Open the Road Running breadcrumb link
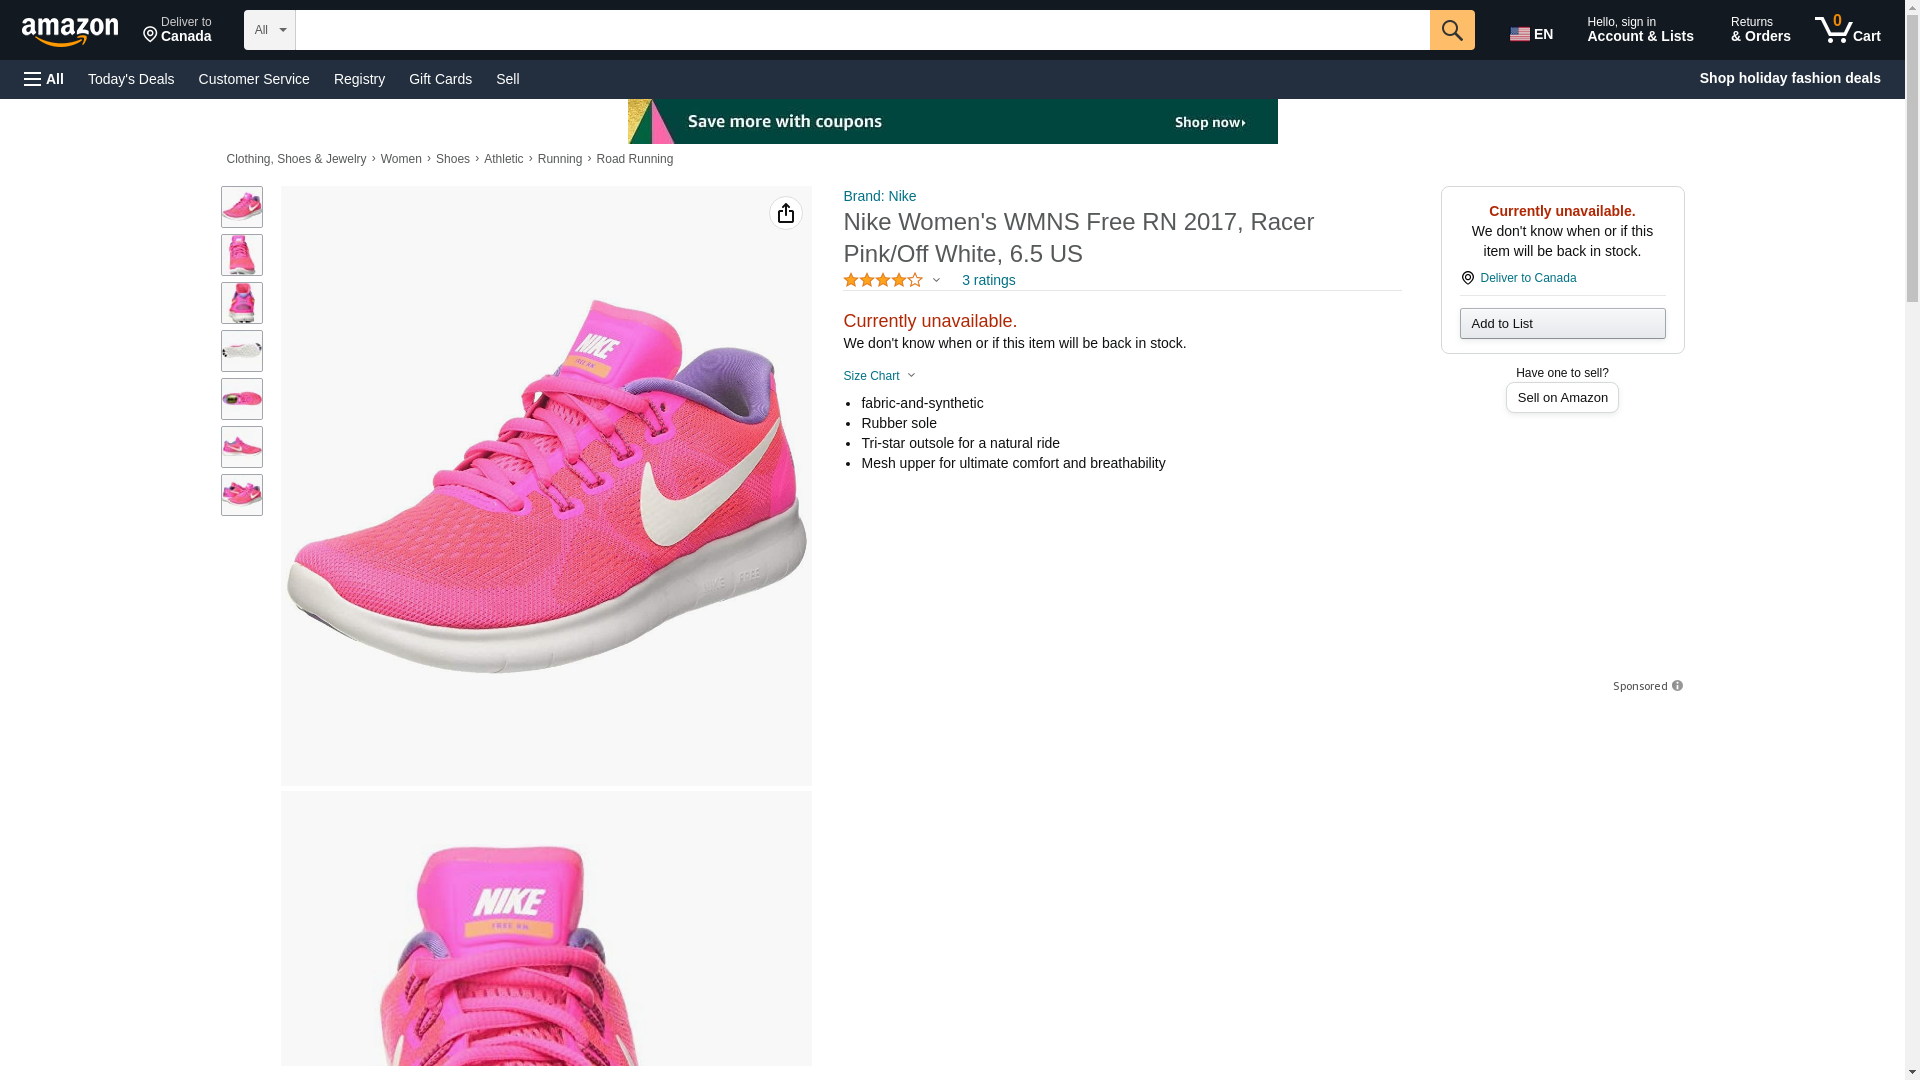Screen dimensions: 1920x1080 click(634, 159)
